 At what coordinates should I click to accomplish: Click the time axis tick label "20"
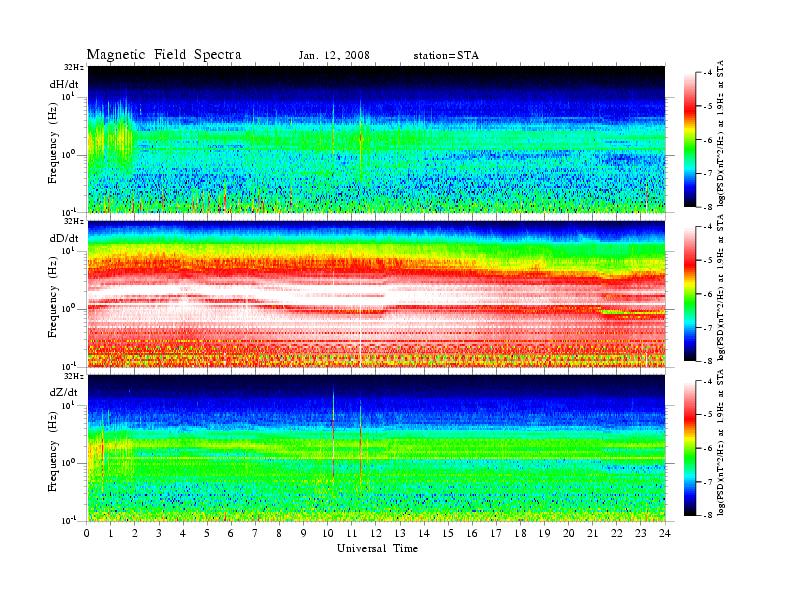[x=569, y=533]
